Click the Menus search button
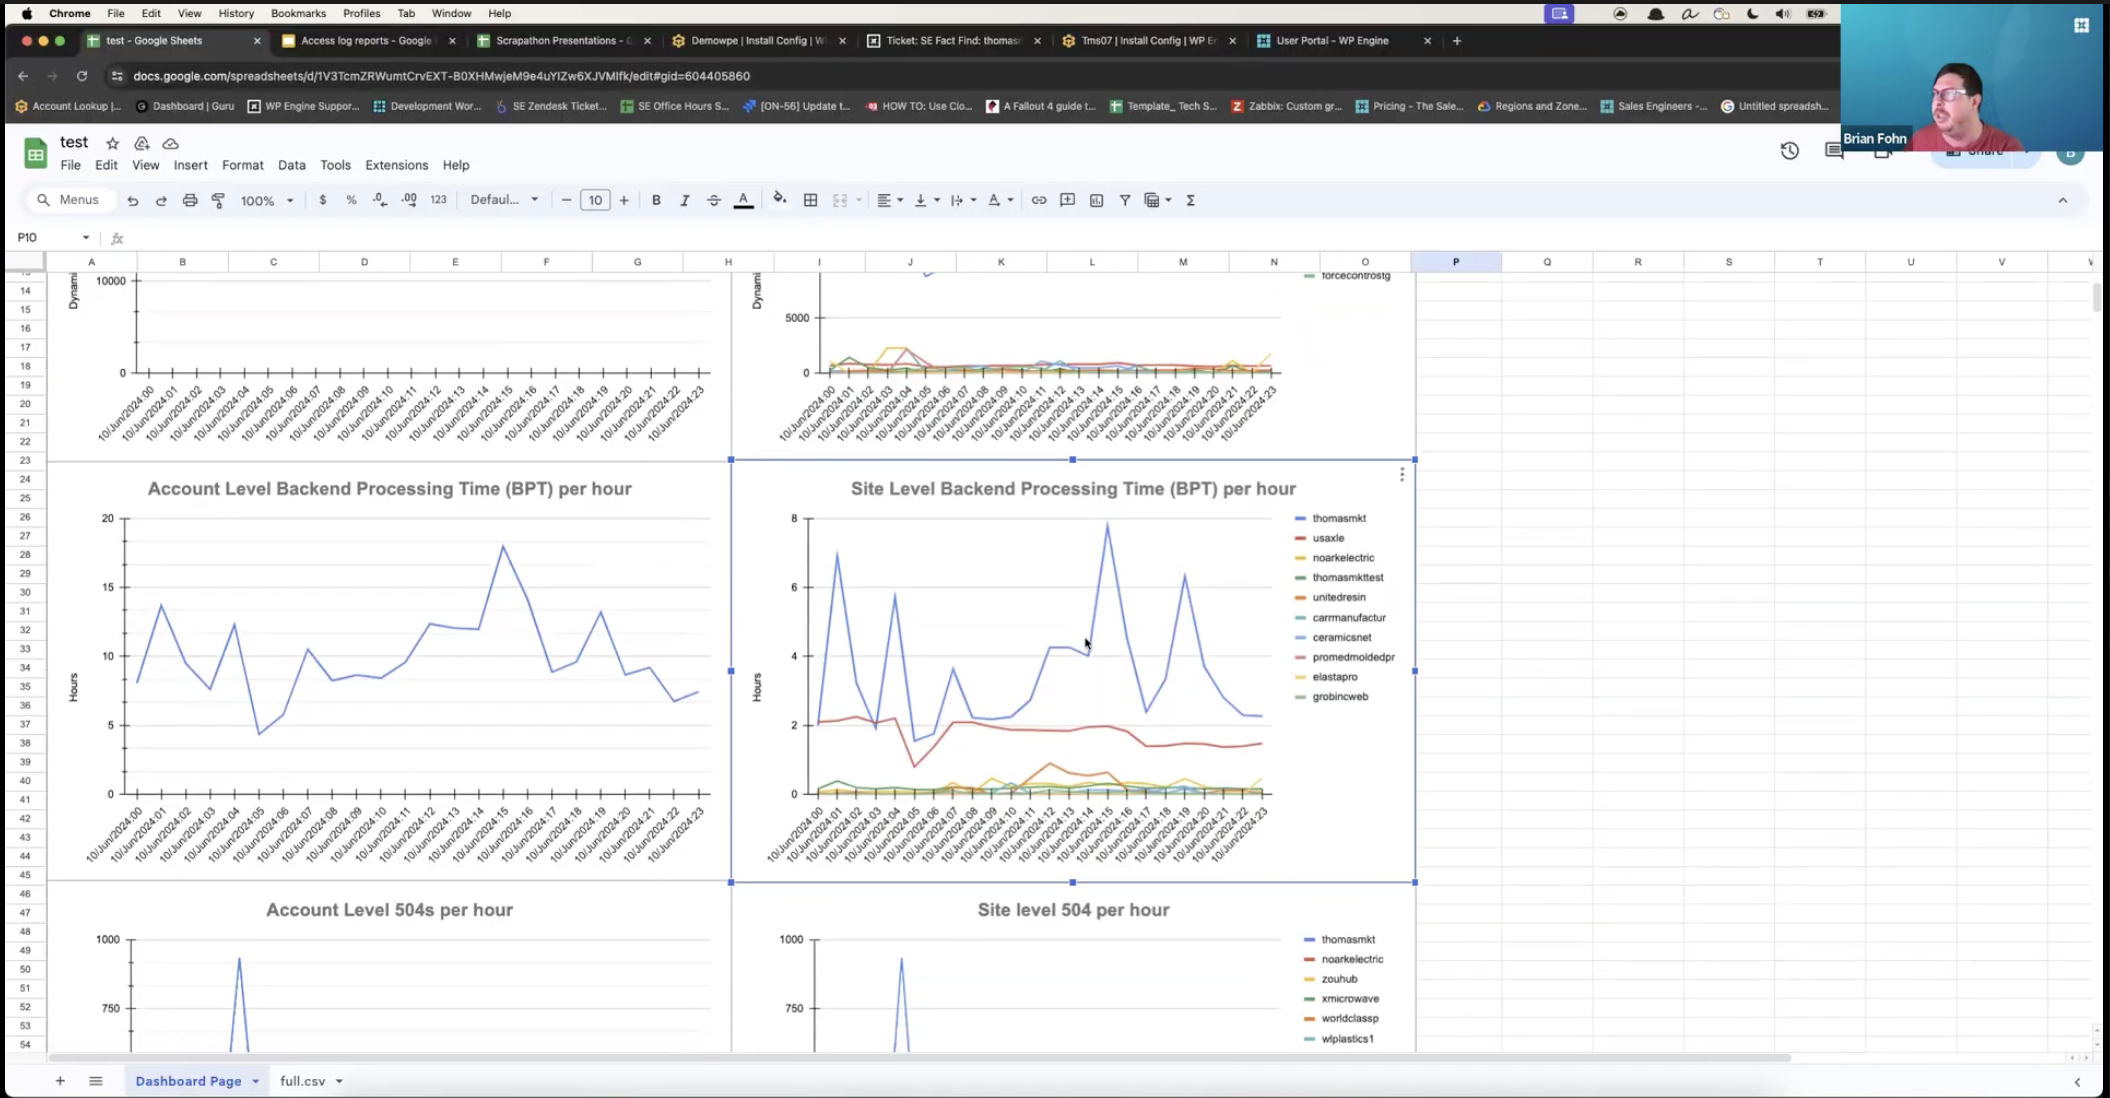 (68, 200)
